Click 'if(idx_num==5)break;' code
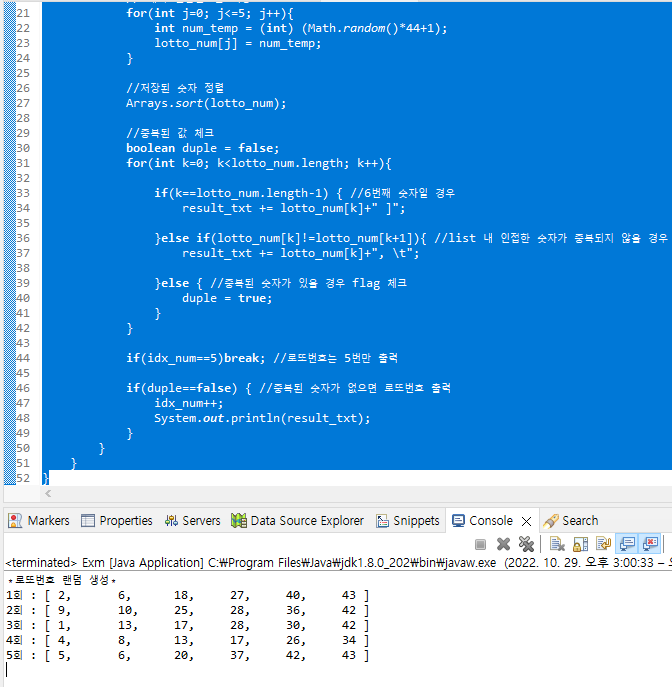Image resolution: width=672 pixels, height=687 pixels. [195, 358]
